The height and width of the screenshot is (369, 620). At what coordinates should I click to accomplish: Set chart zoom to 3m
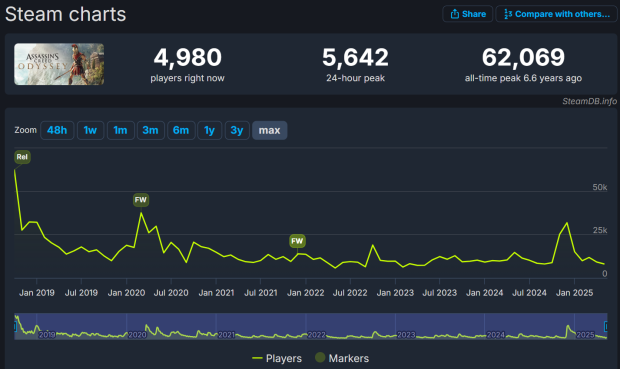pos(150,130)
